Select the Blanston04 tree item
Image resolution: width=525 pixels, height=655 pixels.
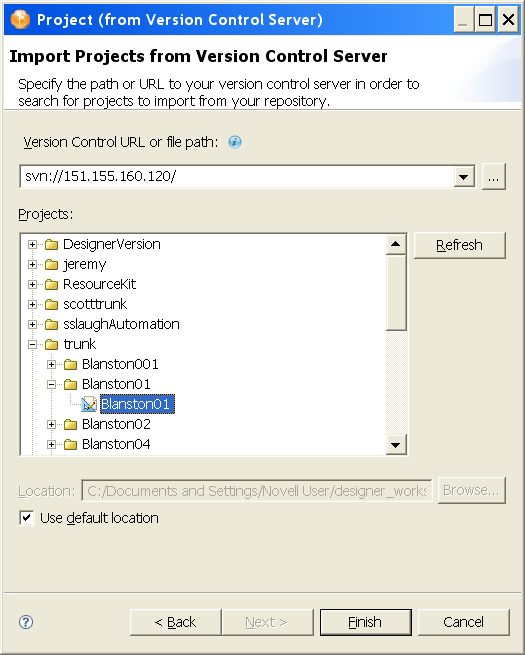click(x=116, y=444)
